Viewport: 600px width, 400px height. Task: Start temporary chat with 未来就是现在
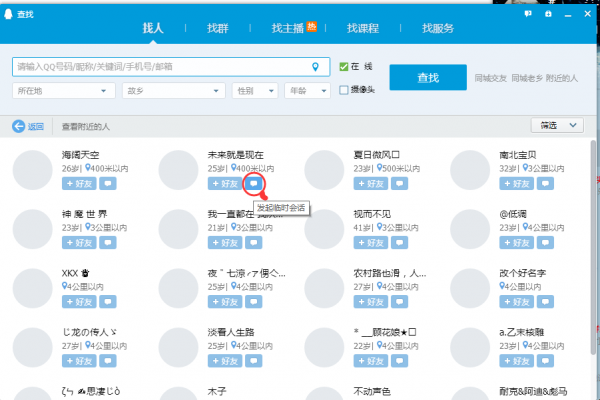(x=254, y=185)
